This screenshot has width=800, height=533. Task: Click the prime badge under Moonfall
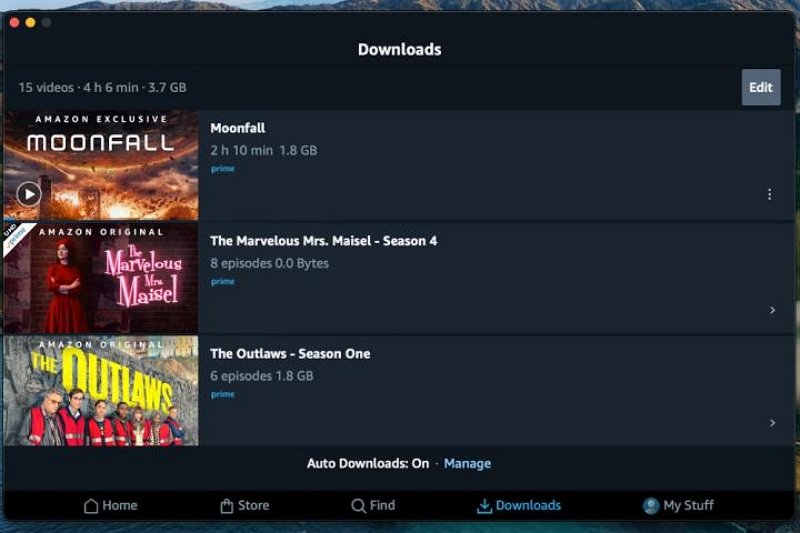222,169
